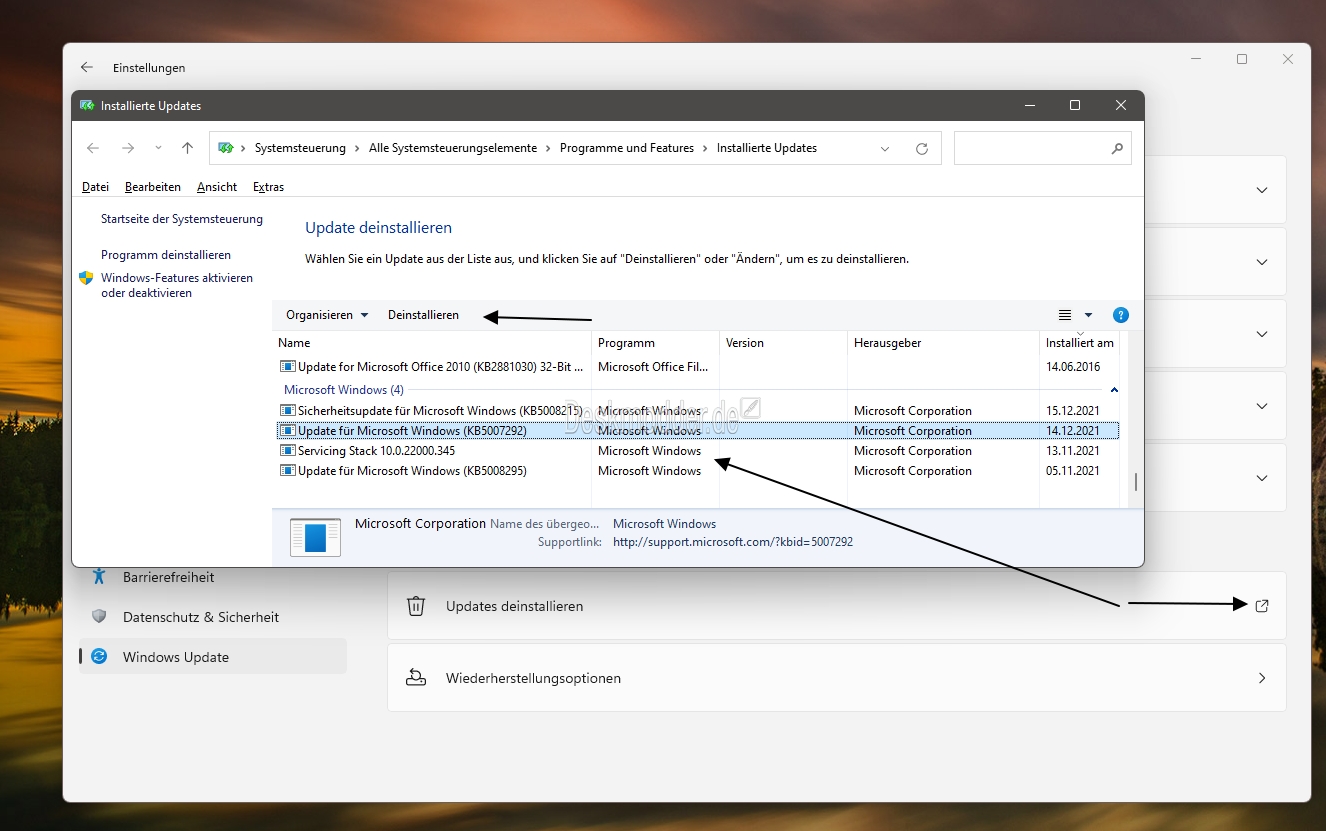The image size is (1326, 831).
Task: Click the control panel icon in address bar
Action: point(226,148)
